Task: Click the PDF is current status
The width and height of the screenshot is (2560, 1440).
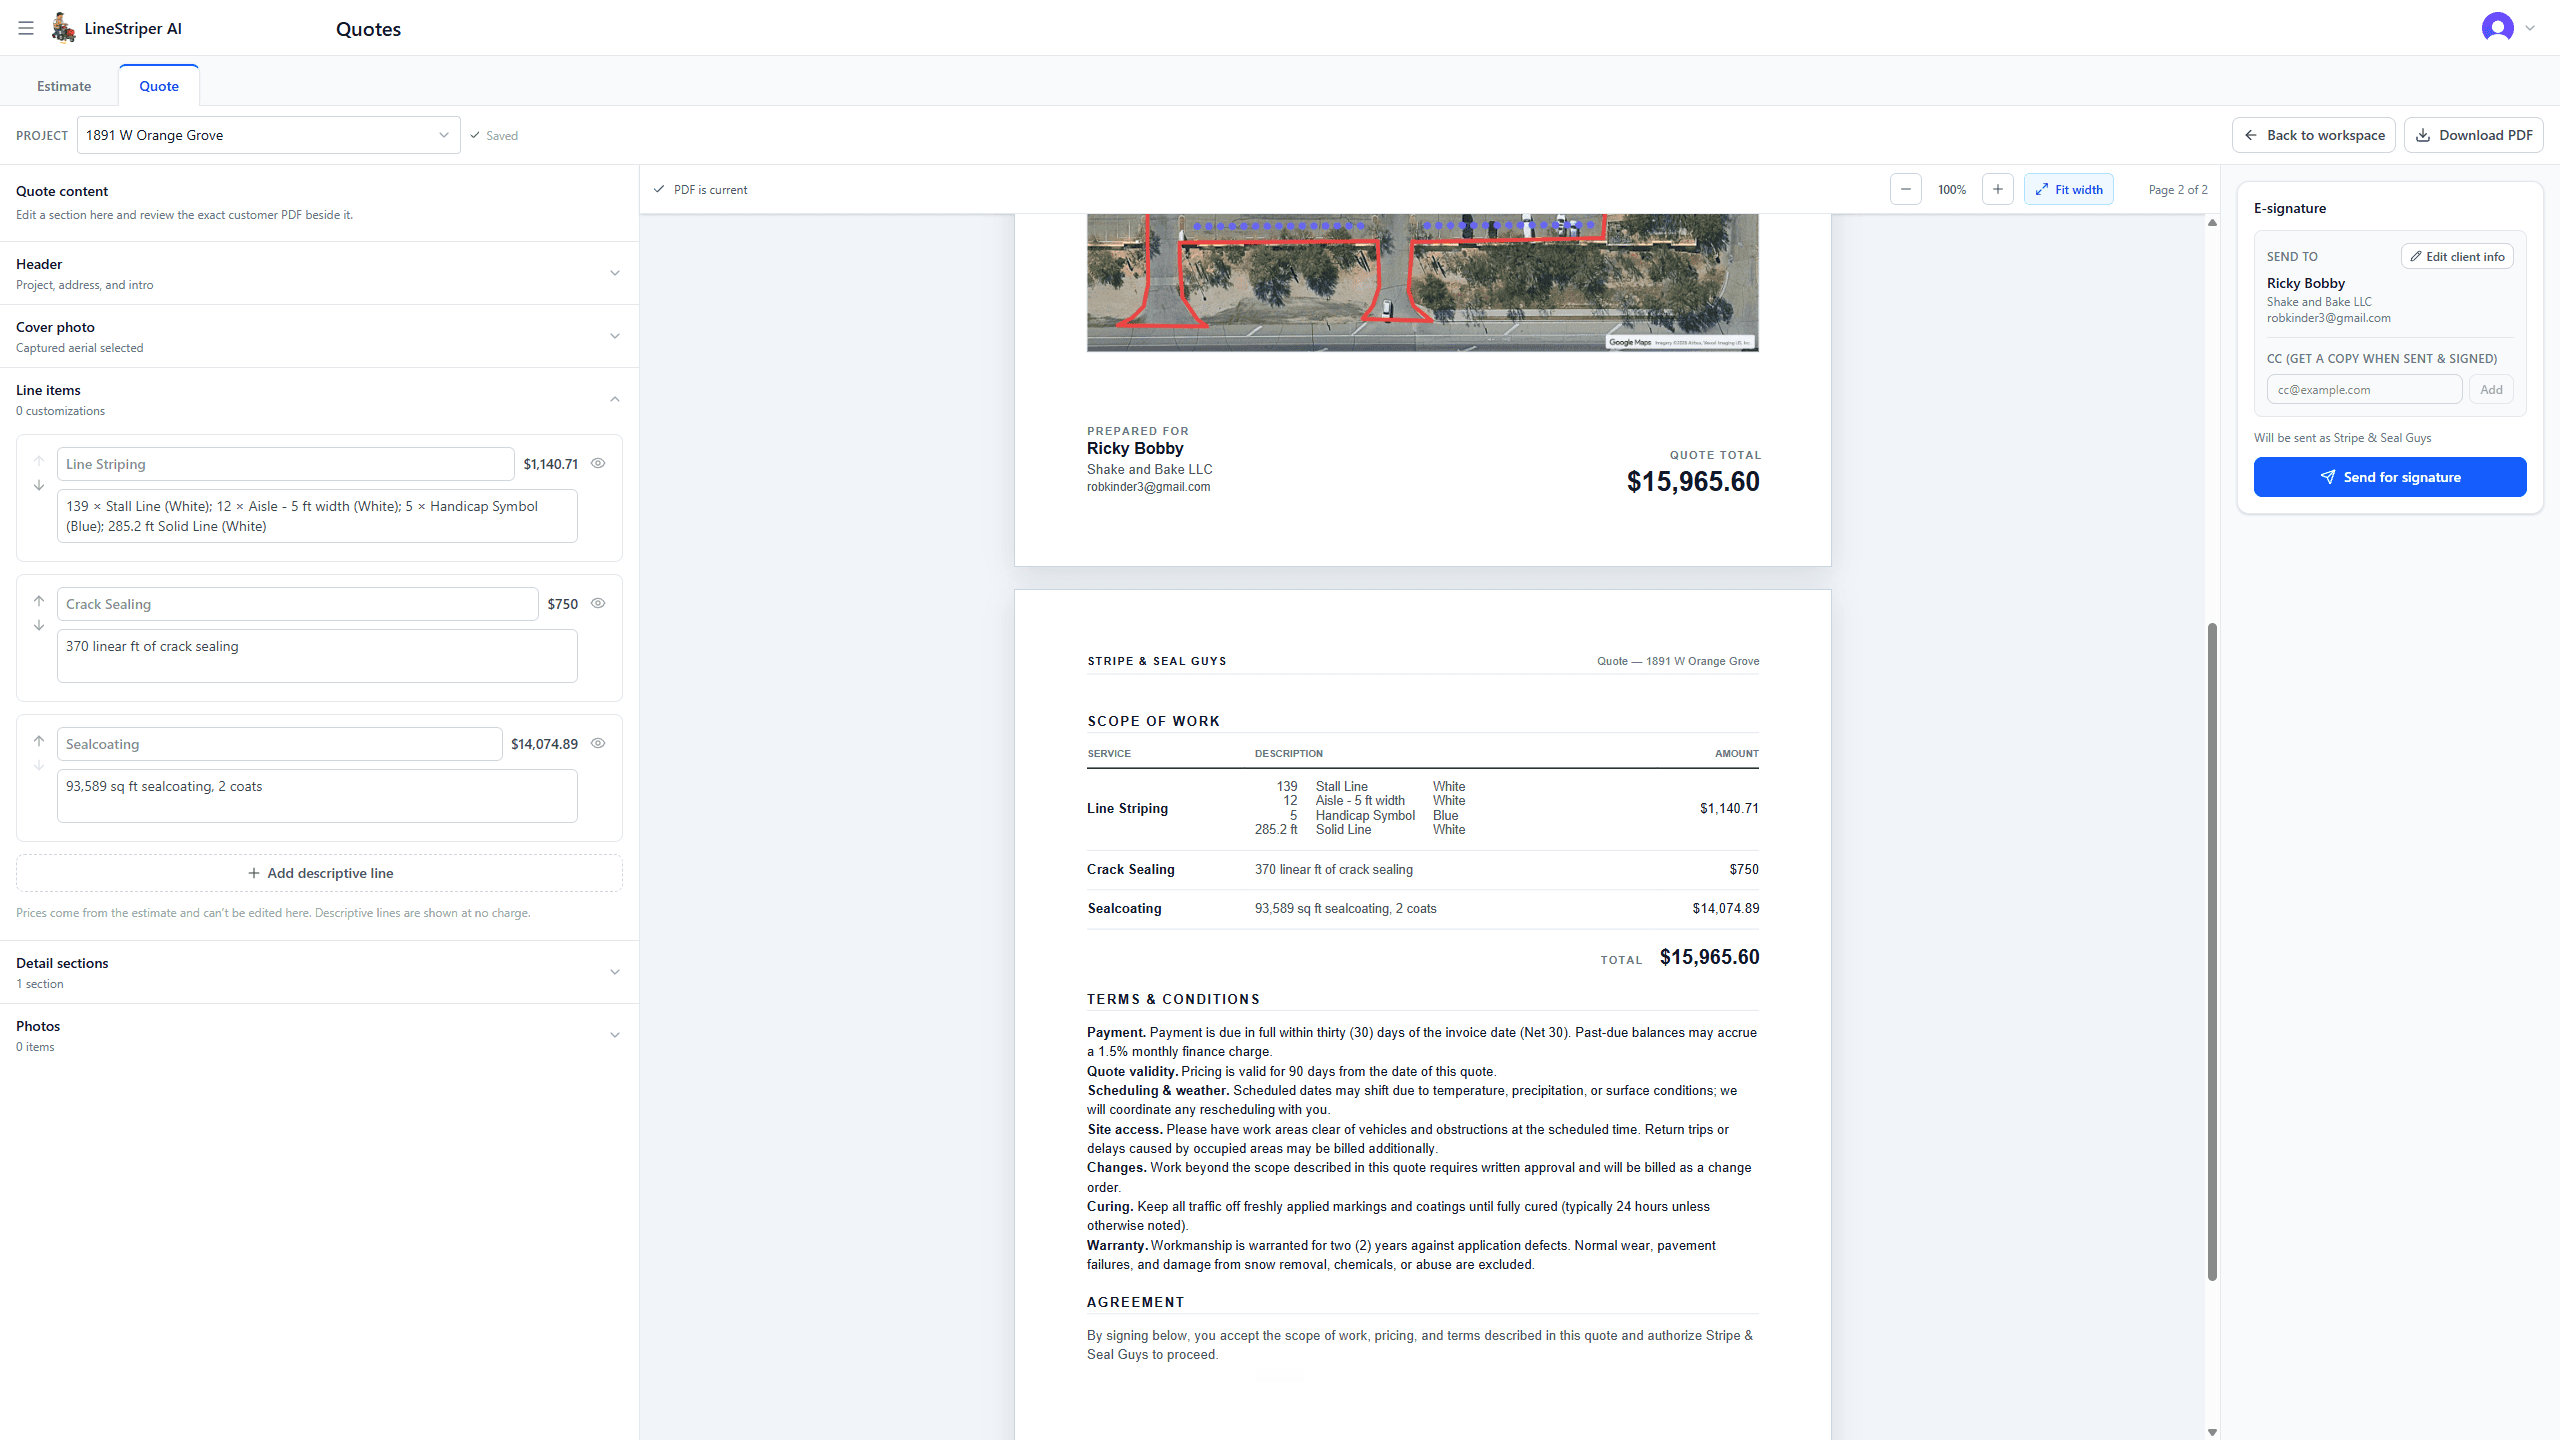Action: 700,190
